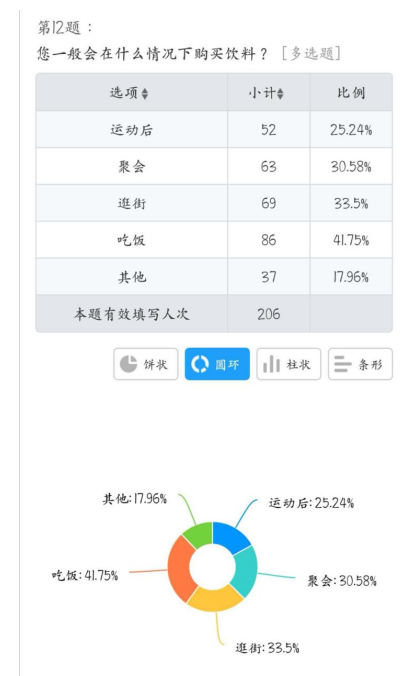Click the 逛街: 33.5% chart label

point(267,648)
